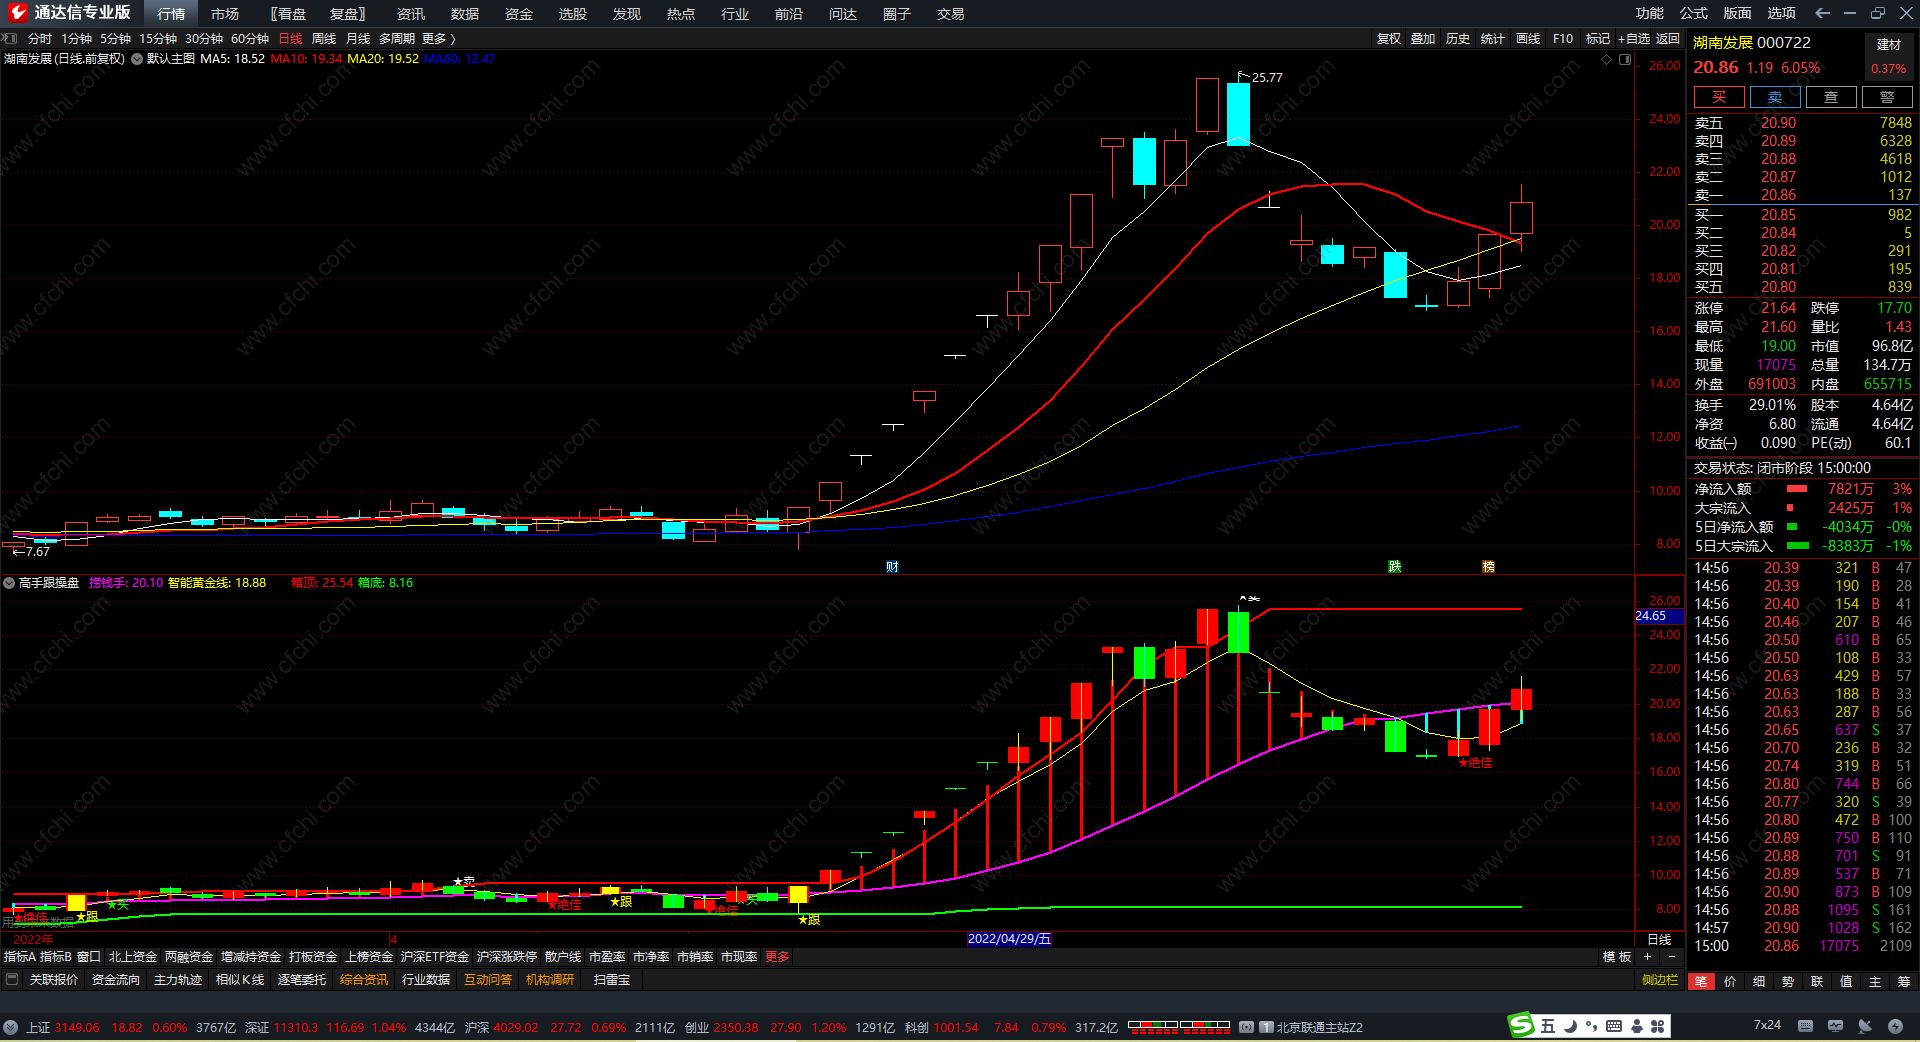1920x1042 pixels.
Task: Expand red 更多 indicator tabs list
Action: point(777,957)
